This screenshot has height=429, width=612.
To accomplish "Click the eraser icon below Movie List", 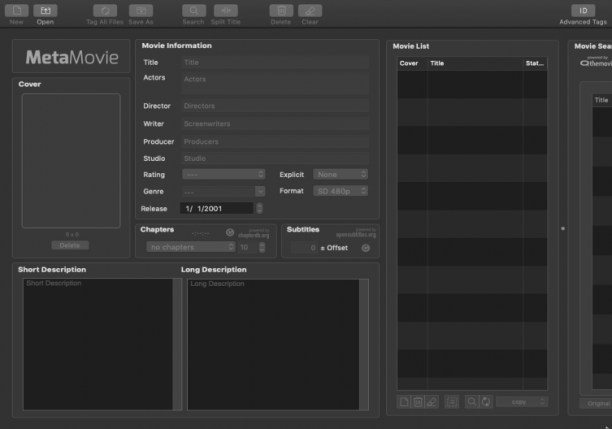I will [x=432, y=402].
